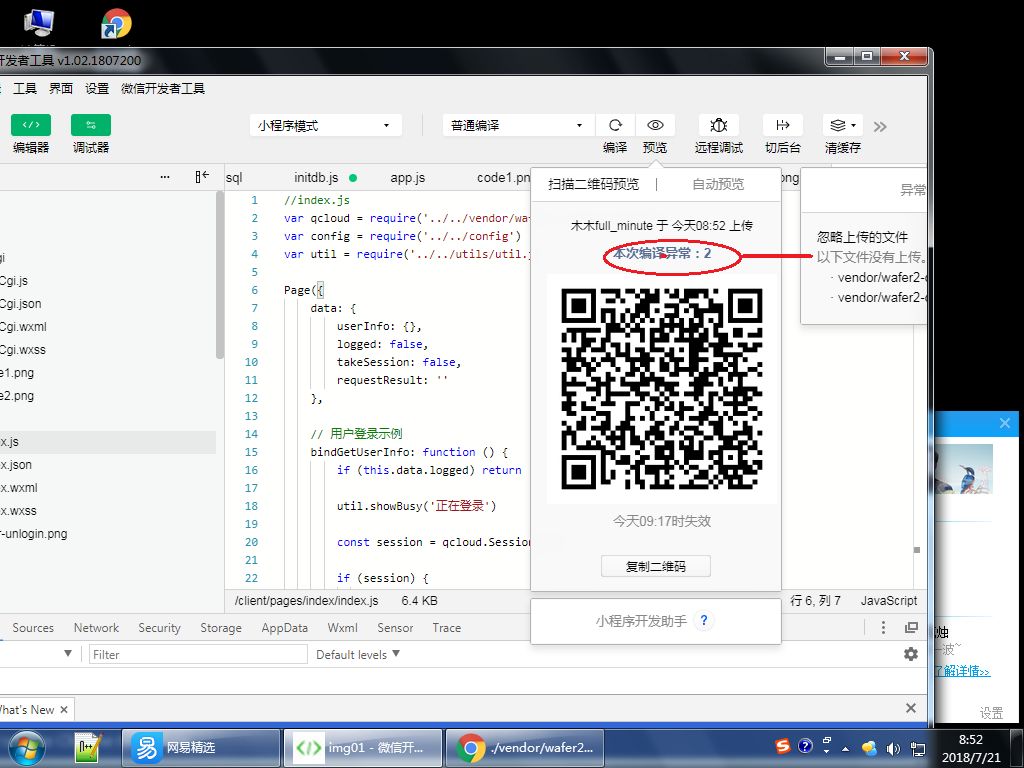Open the 设置 menu

tap(97, 88)
